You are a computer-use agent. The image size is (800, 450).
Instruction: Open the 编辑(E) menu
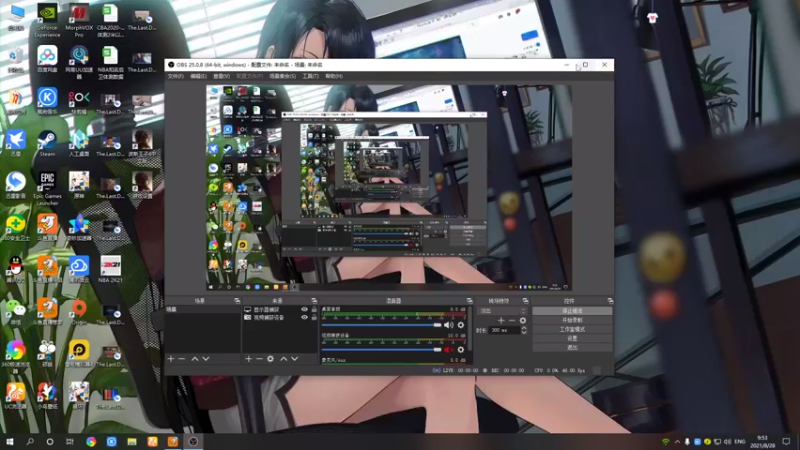click(198, 76)
